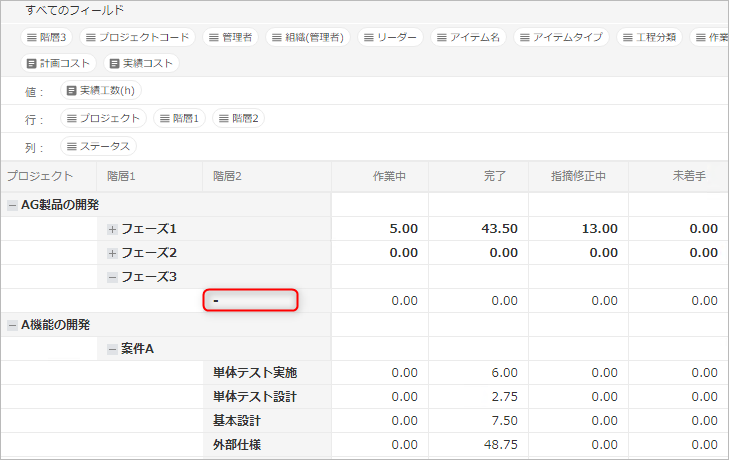Screen dimensions: 729x460
Task: Collapse the AG製品の開発 project row
Action: [12, 205]
